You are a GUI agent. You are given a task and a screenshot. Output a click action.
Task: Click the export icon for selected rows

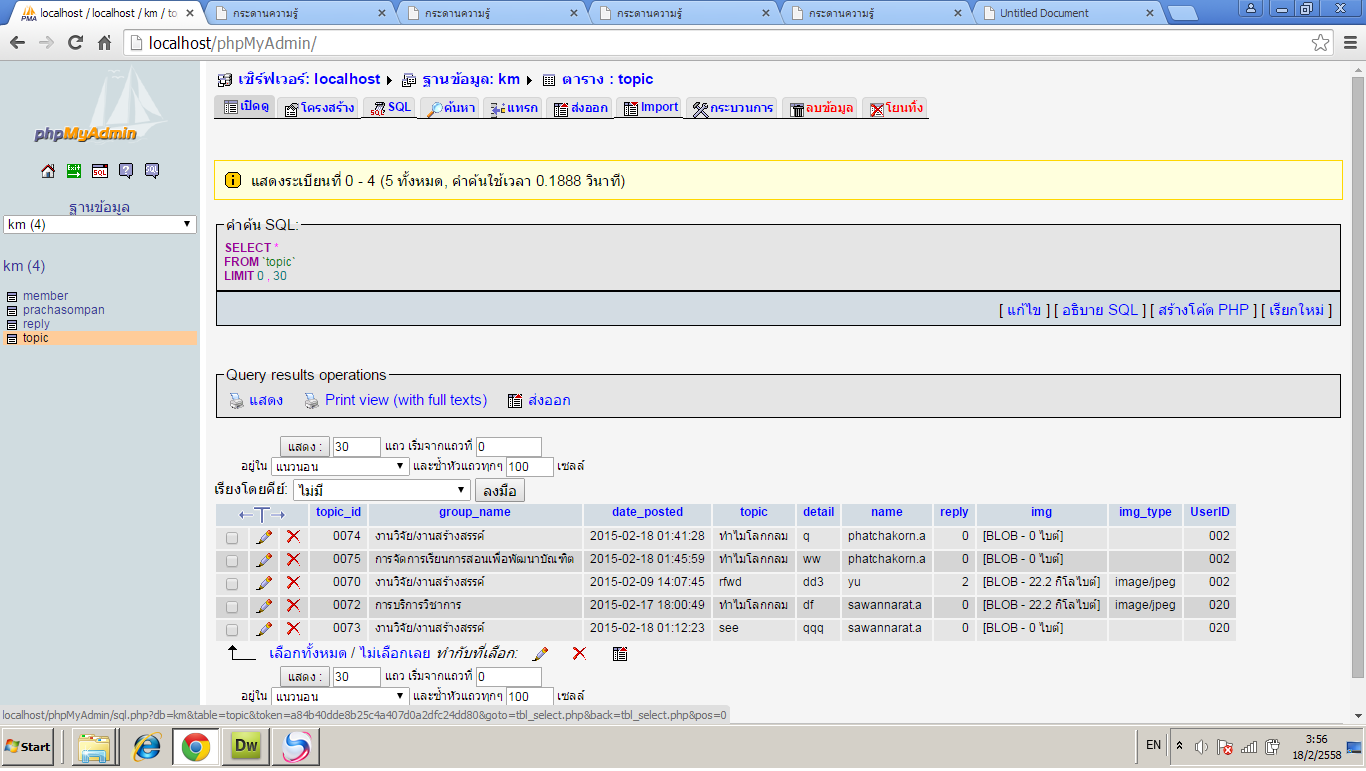620,654
